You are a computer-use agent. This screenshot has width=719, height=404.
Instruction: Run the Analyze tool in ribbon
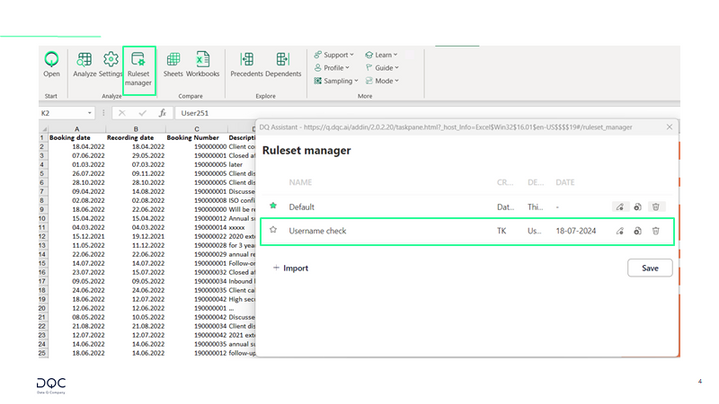click(x=84, y=64)
